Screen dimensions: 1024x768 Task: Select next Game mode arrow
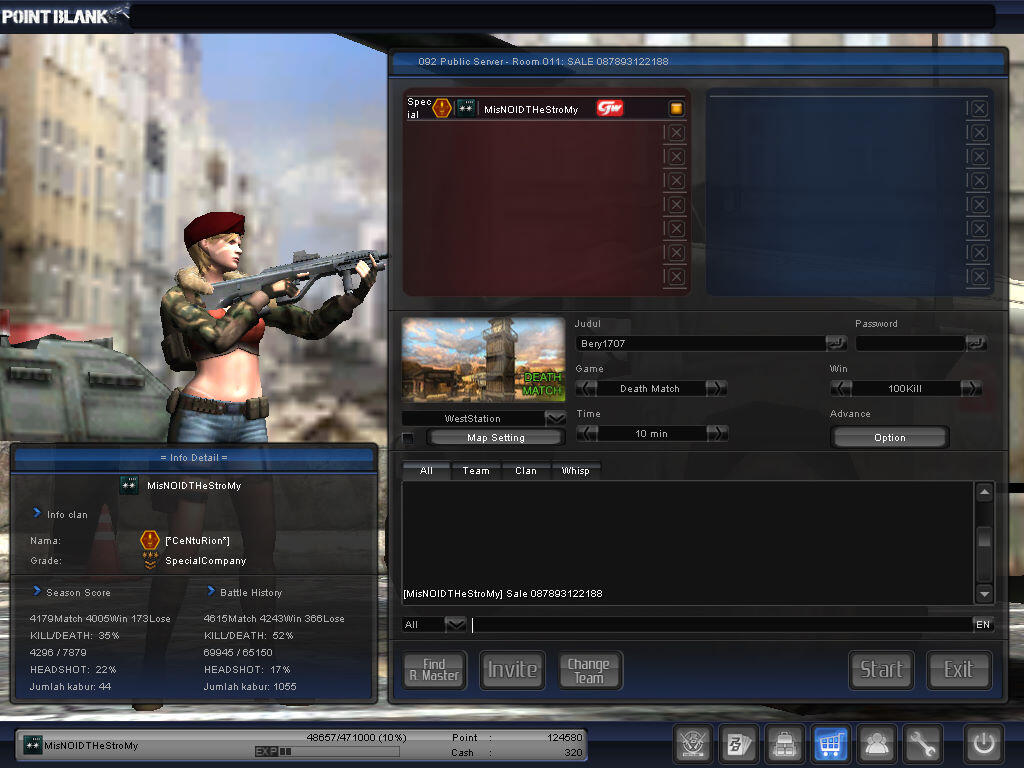(716, 389)
